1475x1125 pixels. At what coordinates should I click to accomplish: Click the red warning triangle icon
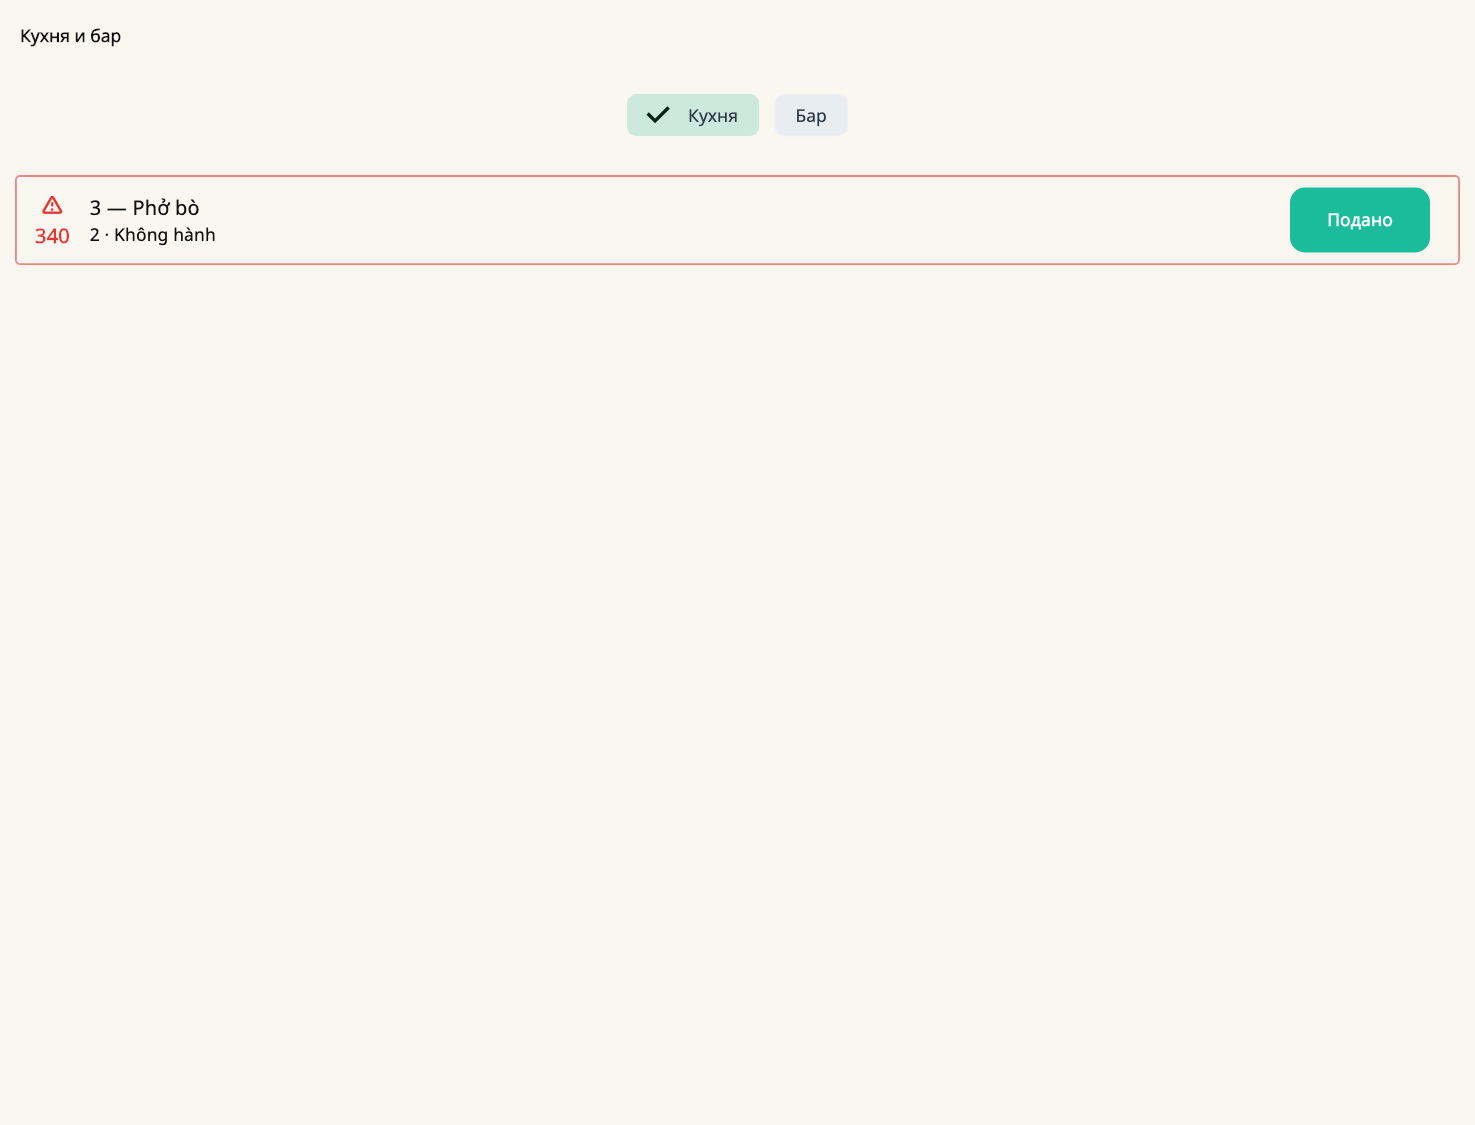coord(52,205)
